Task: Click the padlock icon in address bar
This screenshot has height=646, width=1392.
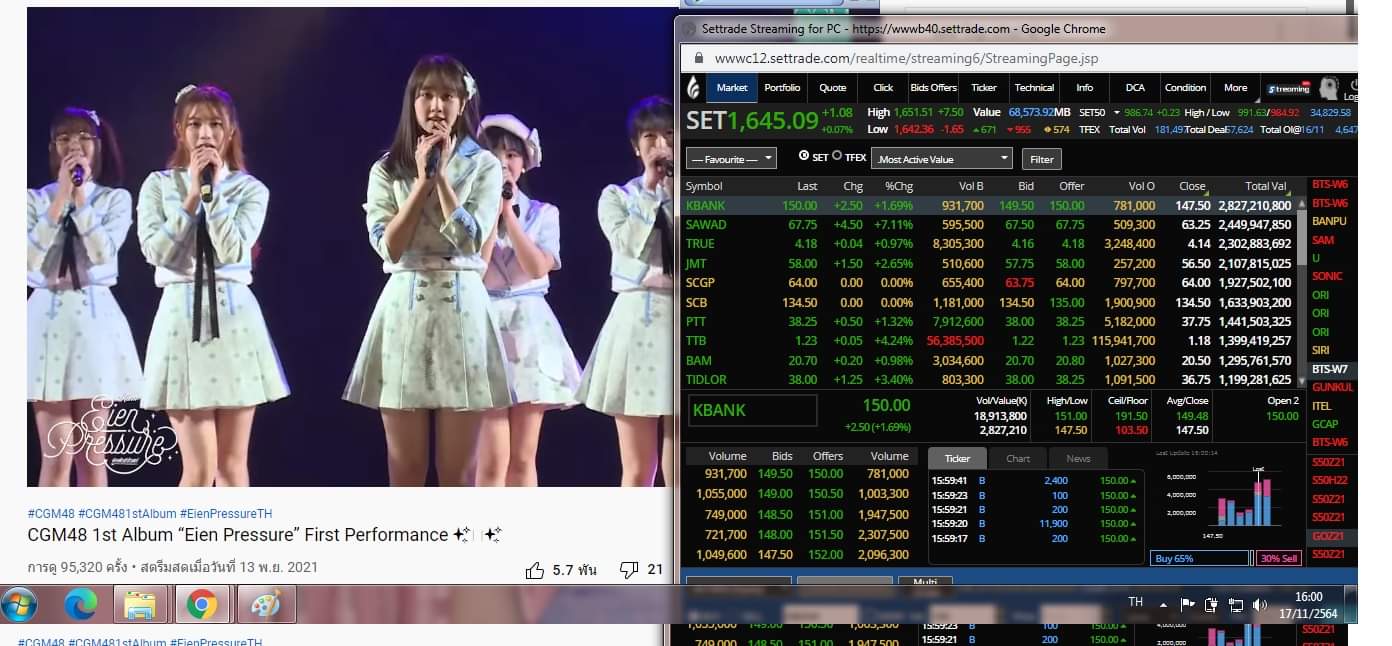Action: (697, 58)
